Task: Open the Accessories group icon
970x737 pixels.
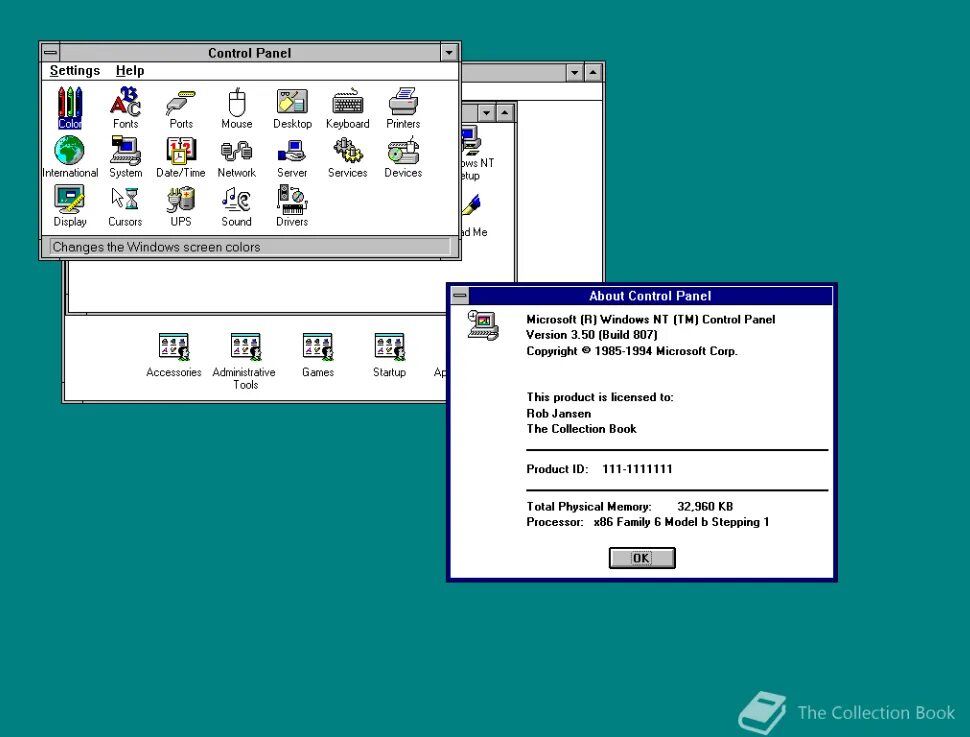Action: click(173, 346)
